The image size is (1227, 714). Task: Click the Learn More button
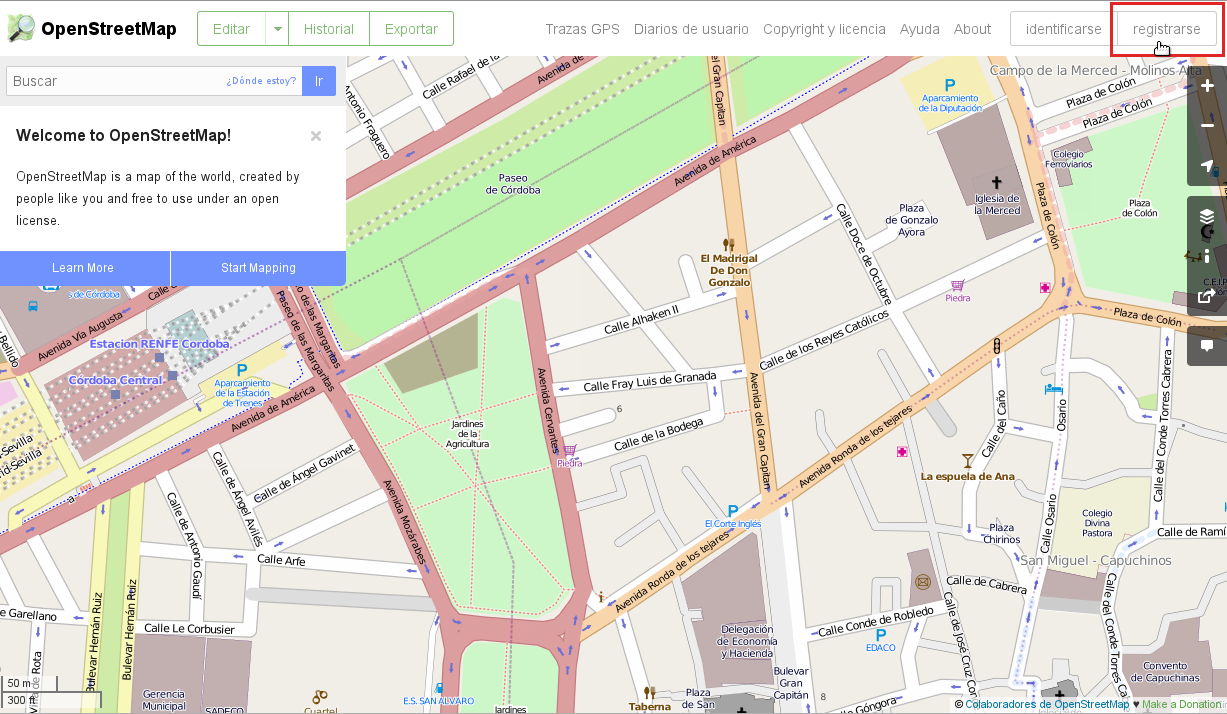83,268
